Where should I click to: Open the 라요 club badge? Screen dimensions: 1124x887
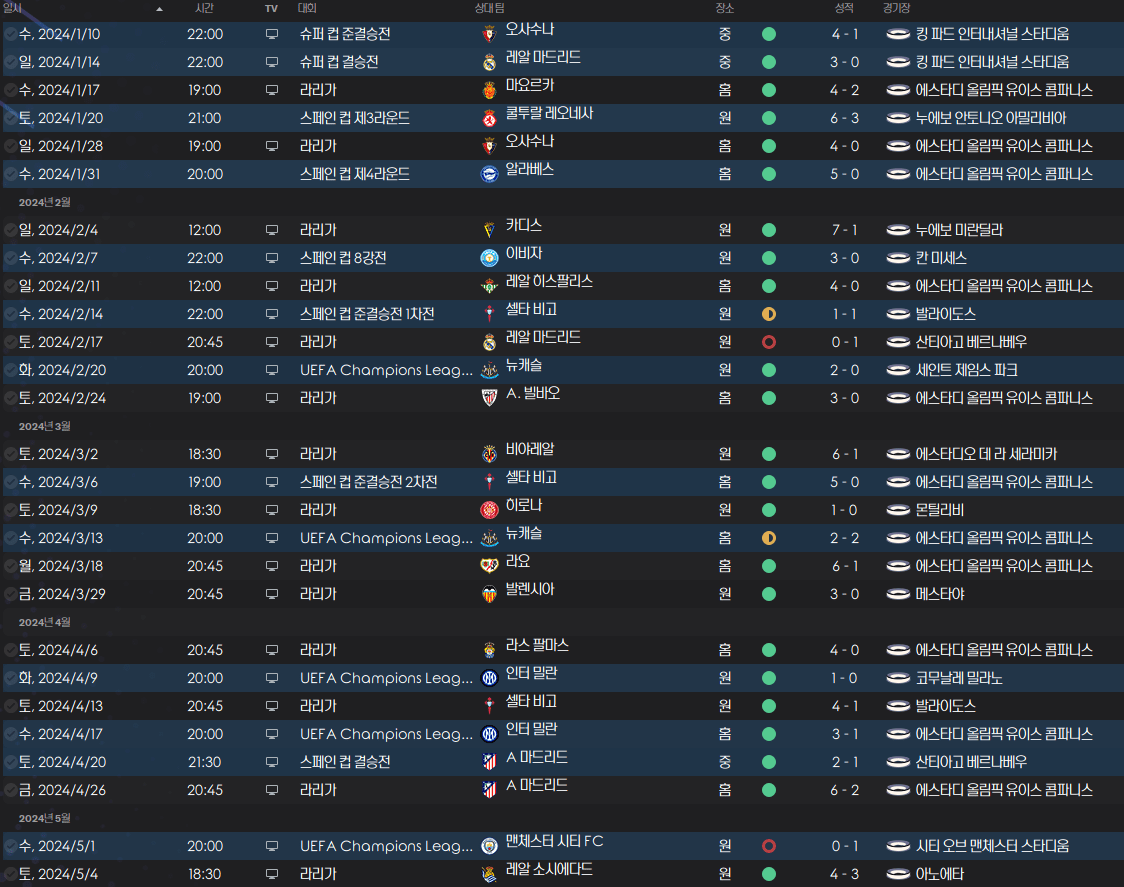(x=490, y=566)
